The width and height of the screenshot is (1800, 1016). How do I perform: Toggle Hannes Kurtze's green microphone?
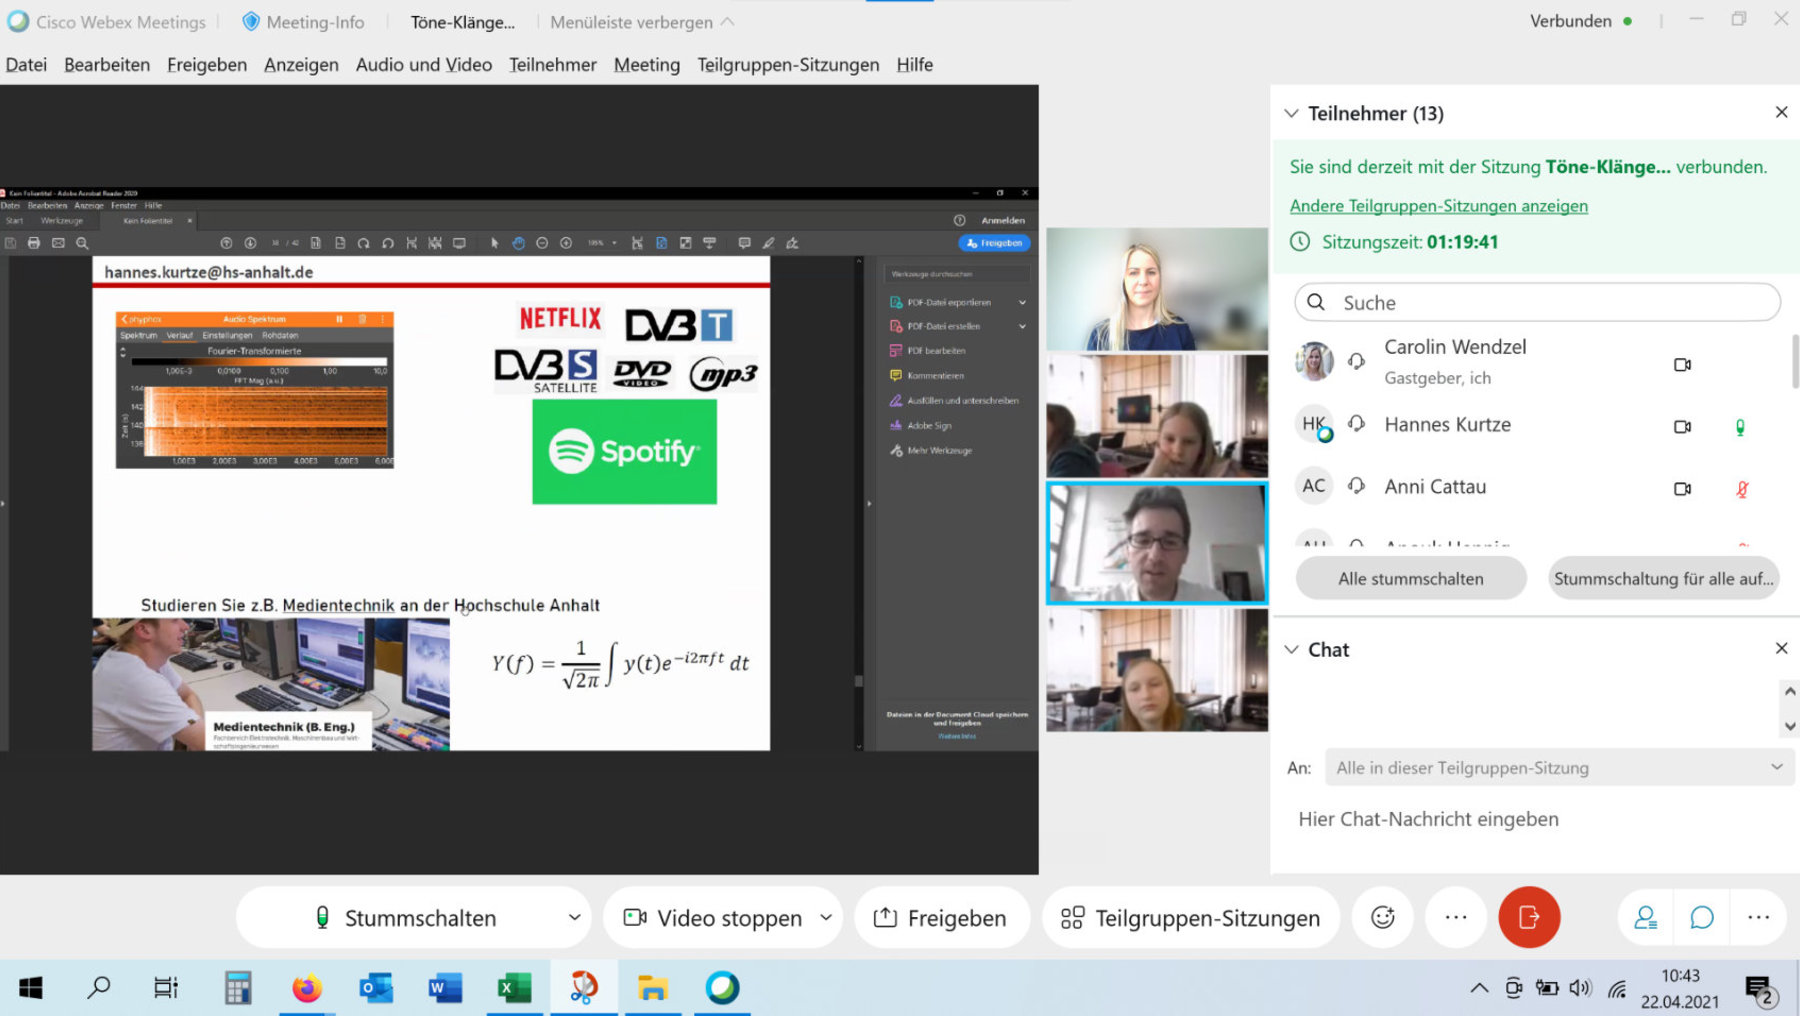[1740, 427]
